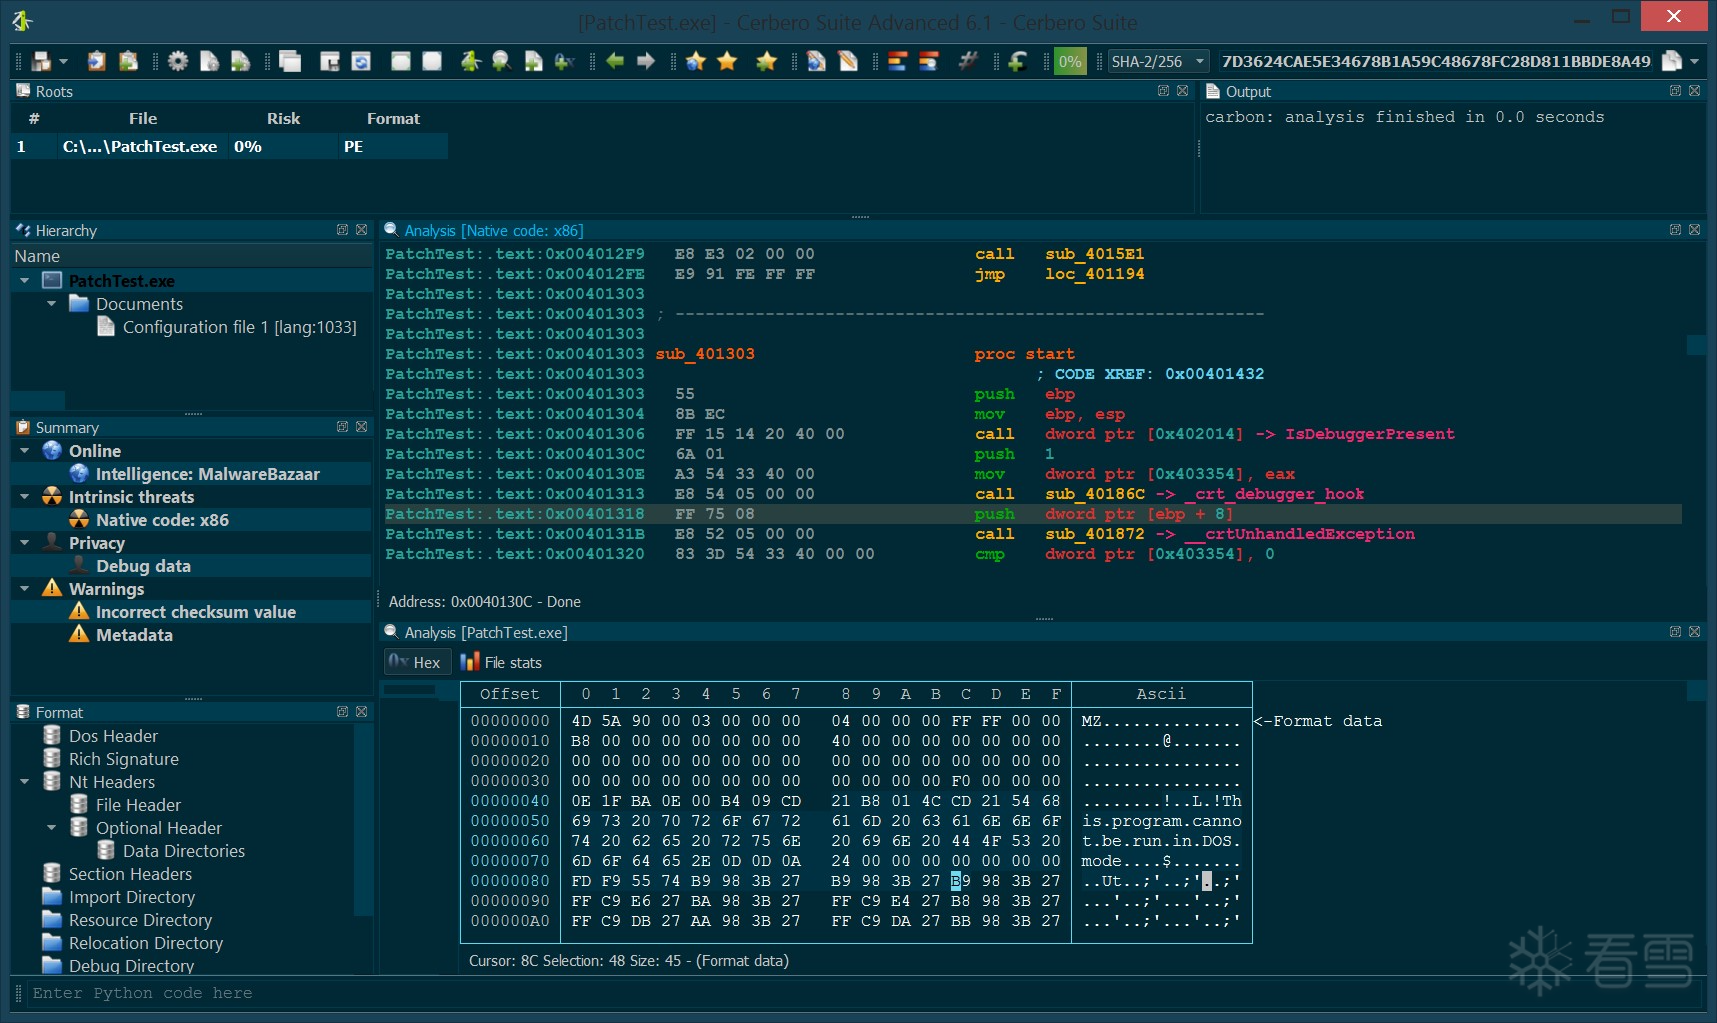The width and height of the screenshot is (1717, 1023).
Task: Collapse the Warnings group in Summary
Action: (25, 589)
